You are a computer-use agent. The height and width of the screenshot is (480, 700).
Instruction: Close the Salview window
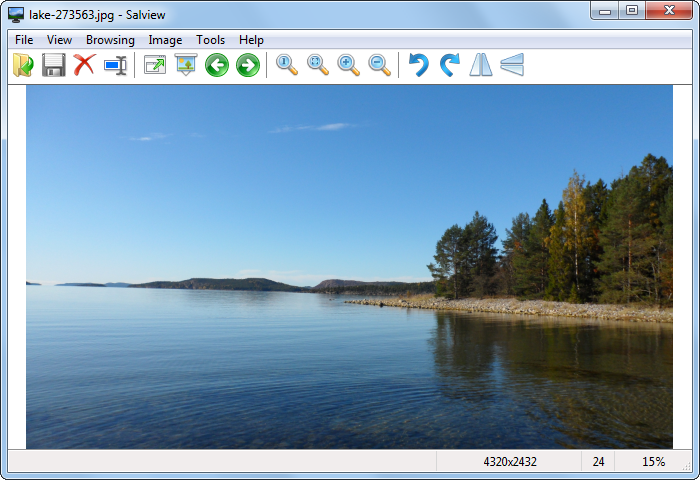coord(669,10)
